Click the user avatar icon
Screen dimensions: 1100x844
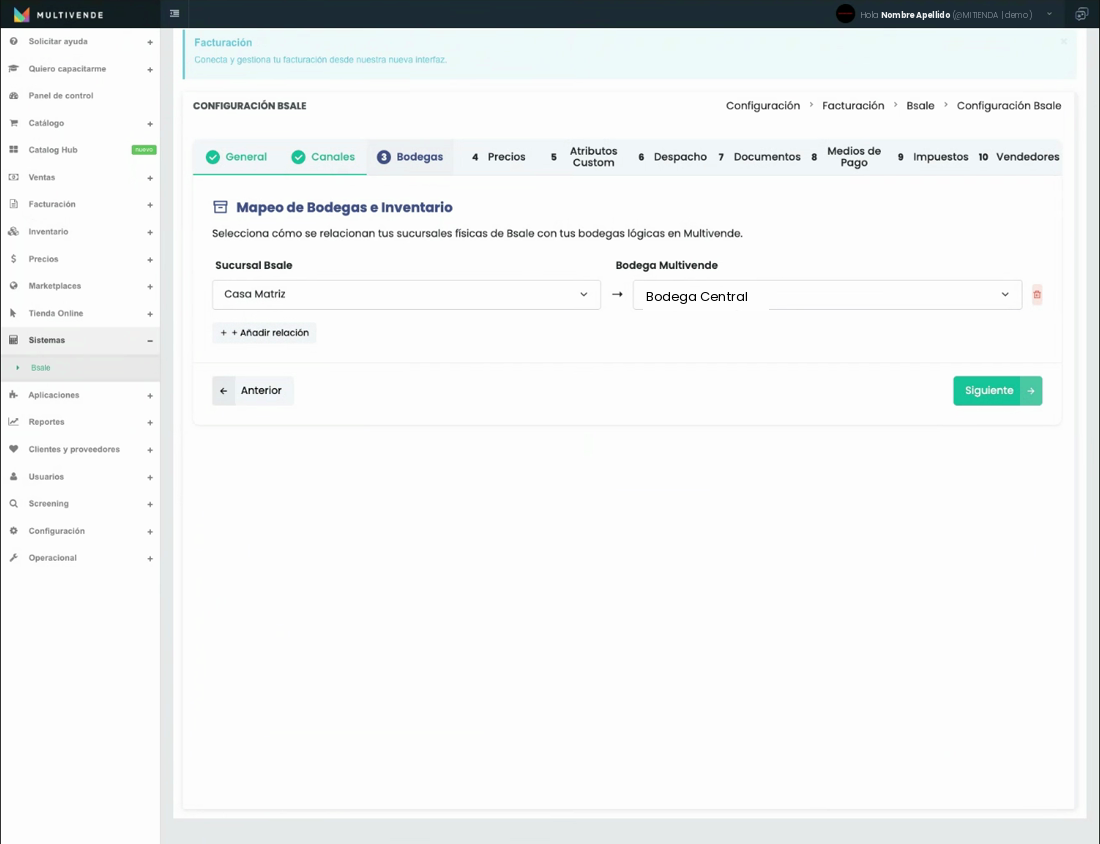845,14
